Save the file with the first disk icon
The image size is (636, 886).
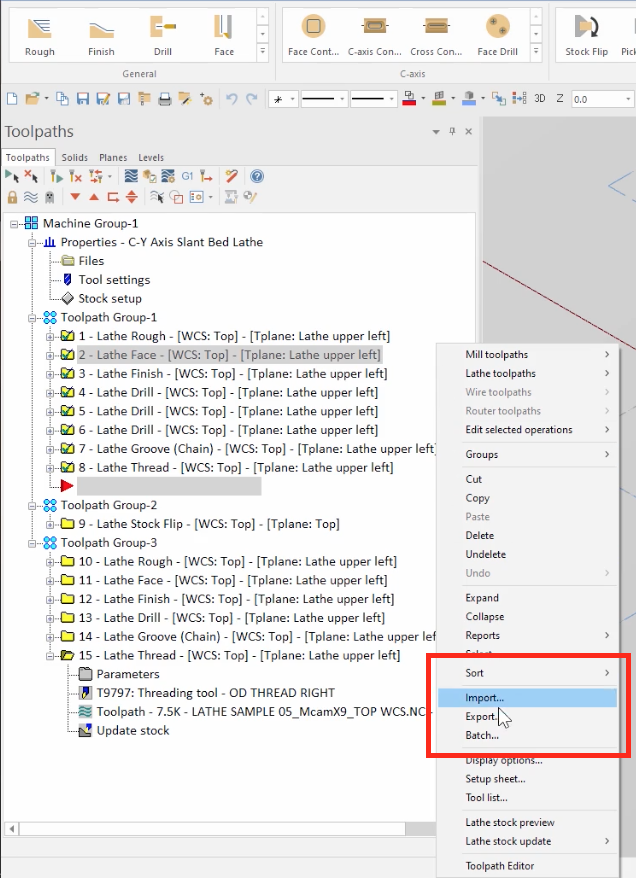pyautogui.click(x=82, y=99)
